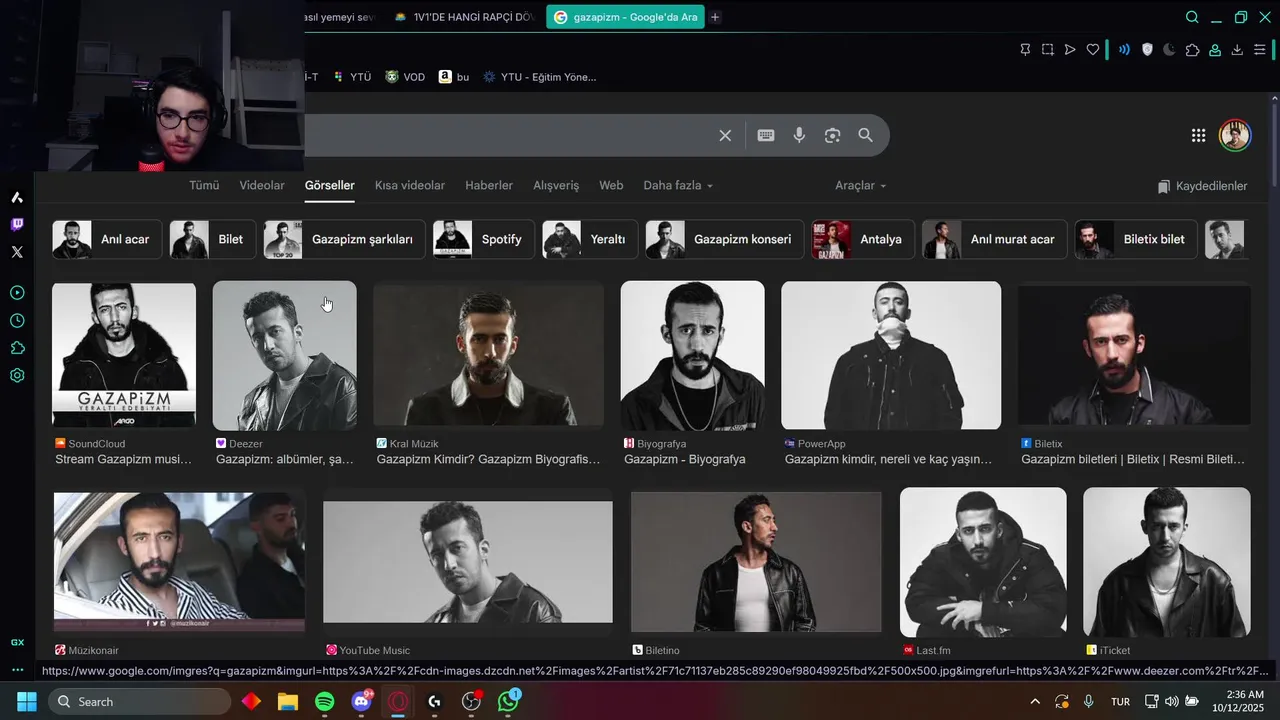
Task: Take a snapshot with the toolbar capture icon
Action: click(1047, 49)
